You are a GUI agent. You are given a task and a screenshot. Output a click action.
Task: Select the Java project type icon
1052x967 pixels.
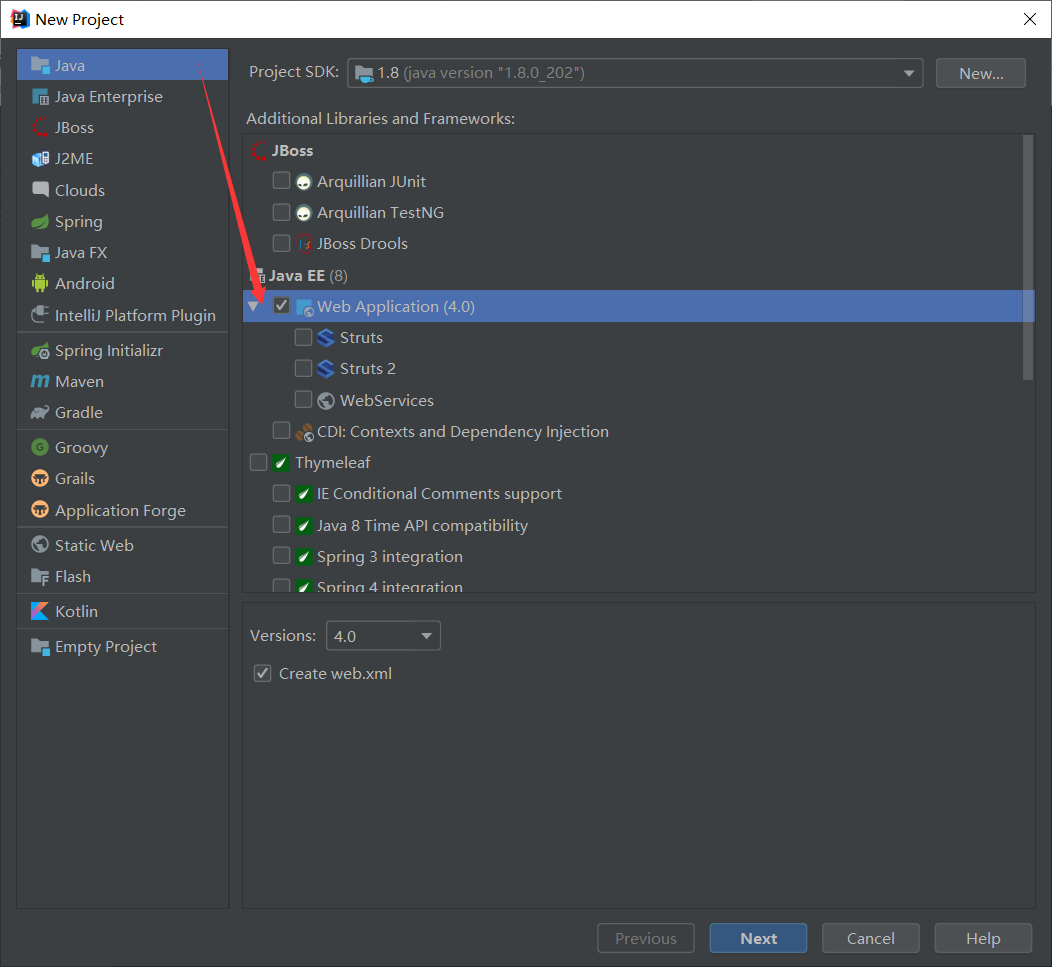tap(40, 66)
